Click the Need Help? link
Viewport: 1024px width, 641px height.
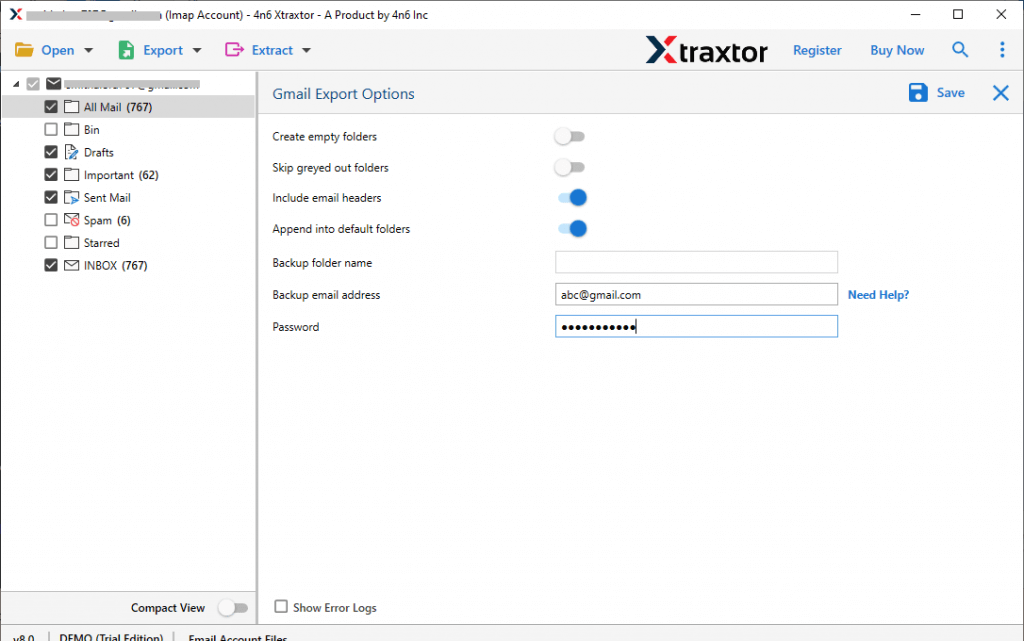tap(878, 294)
